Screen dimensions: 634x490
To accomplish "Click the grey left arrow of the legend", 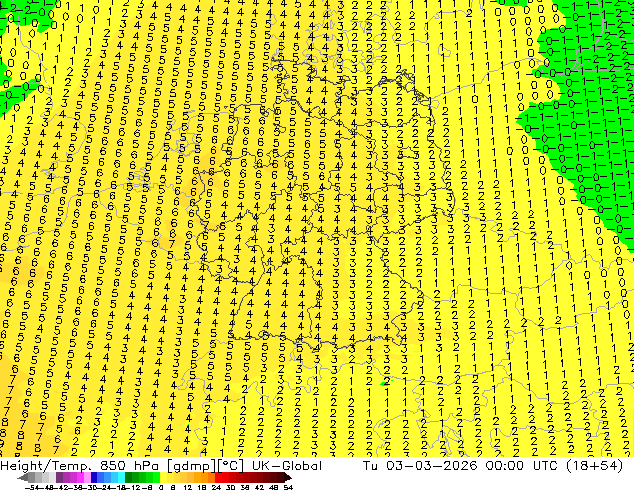I will coord(23,478).
